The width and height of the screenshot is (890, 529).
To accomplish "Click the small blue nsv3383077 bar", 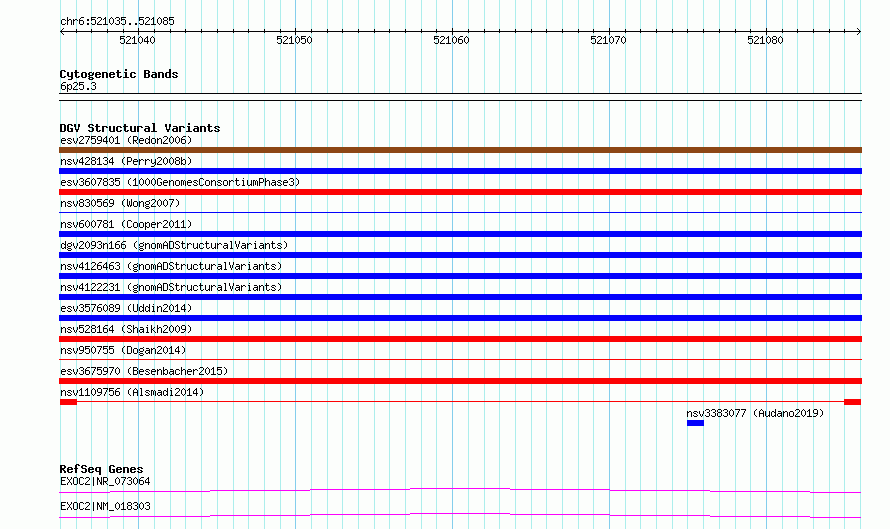I will coord(695,423).
